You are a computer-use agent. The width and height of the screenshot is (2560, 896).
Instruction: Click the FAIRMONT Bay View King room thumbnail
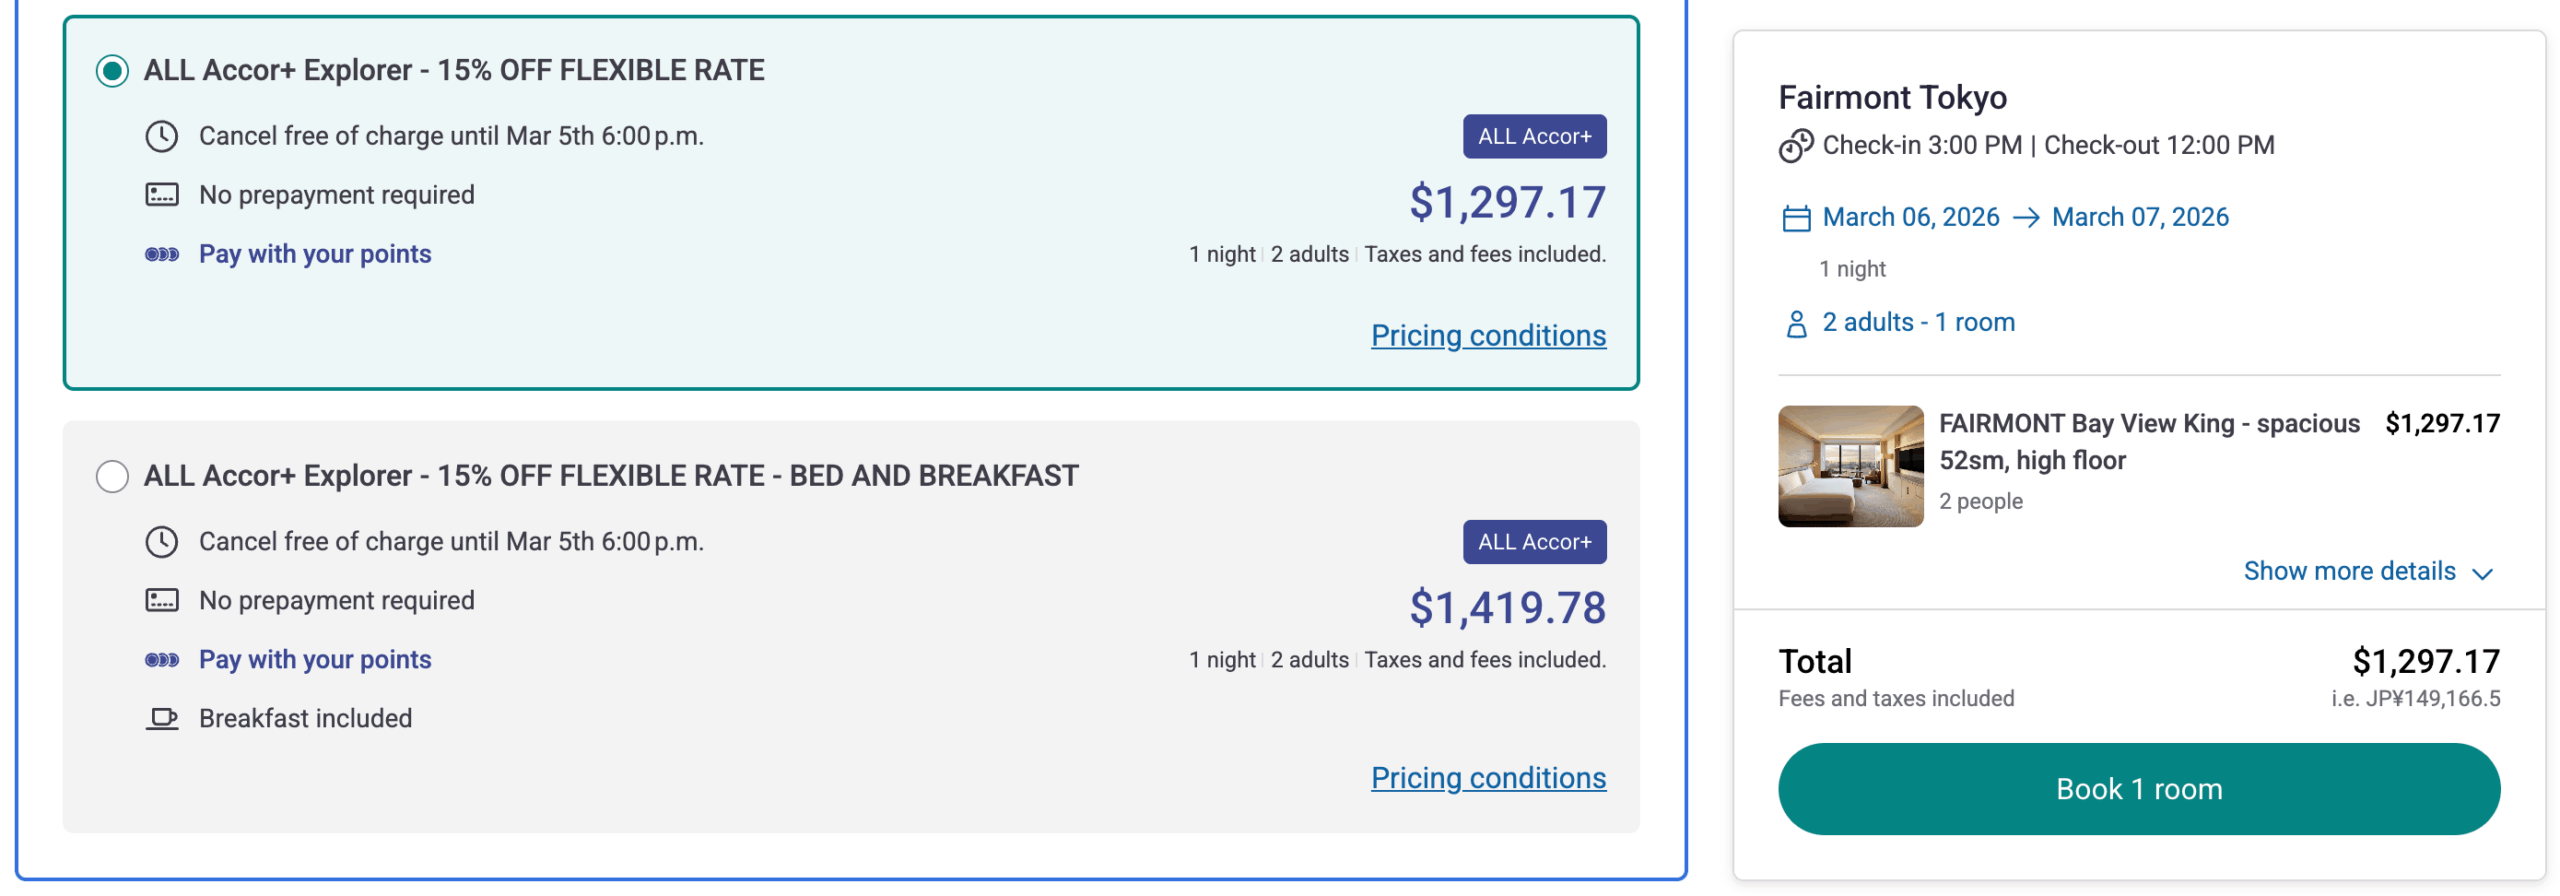pyautogui.click(x=1850, y=468)
